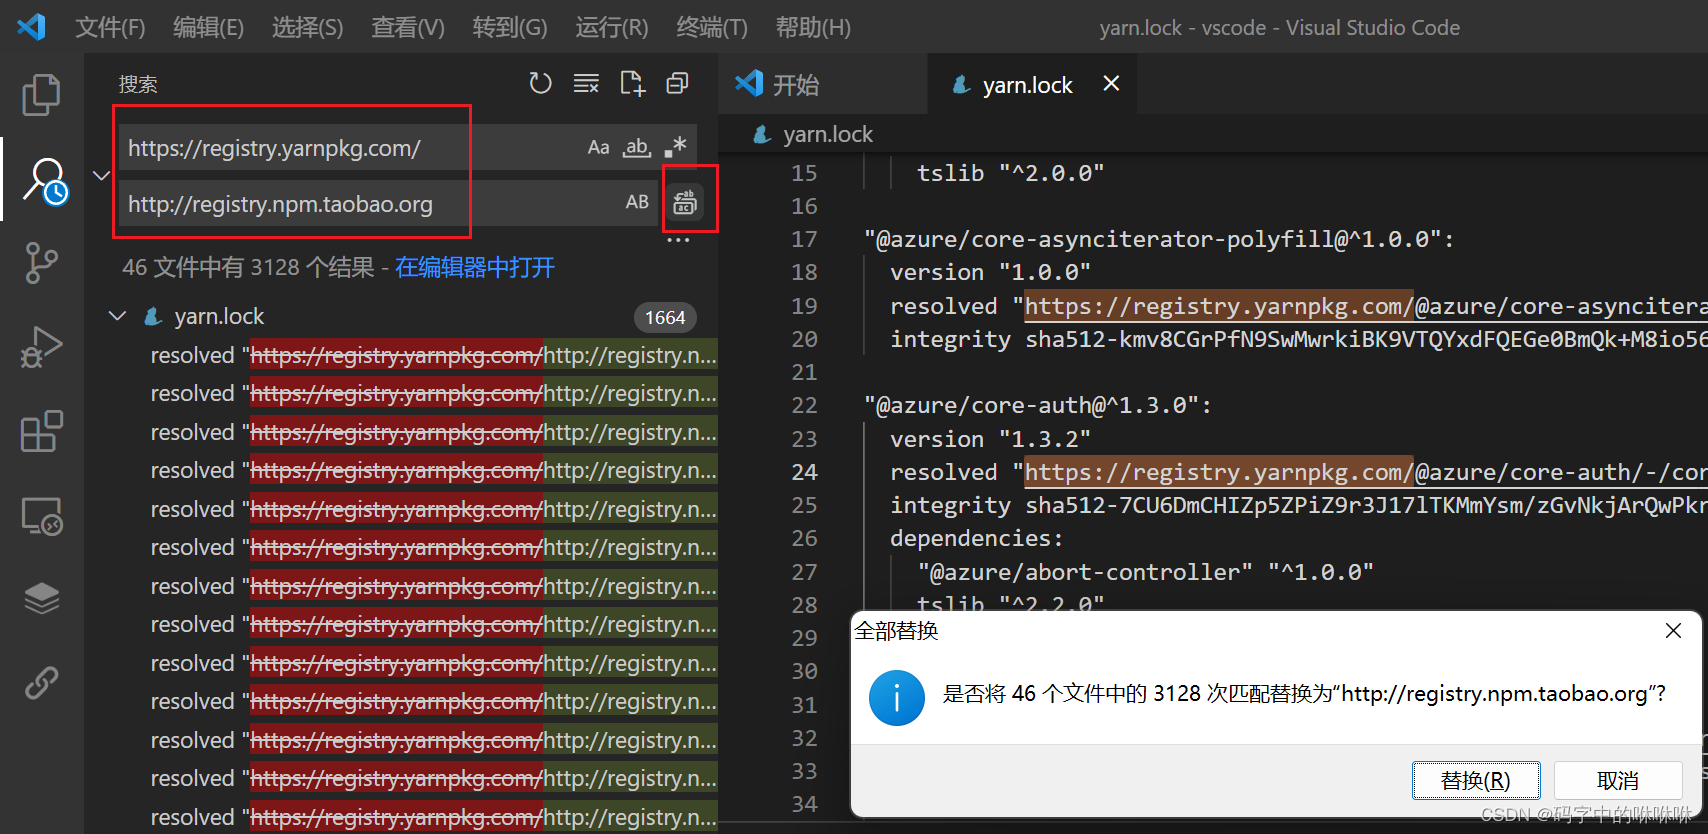This screenshot has width=1708, height=834.
Task: Click the dependencies: line in editor
Action: coord(977,538)
